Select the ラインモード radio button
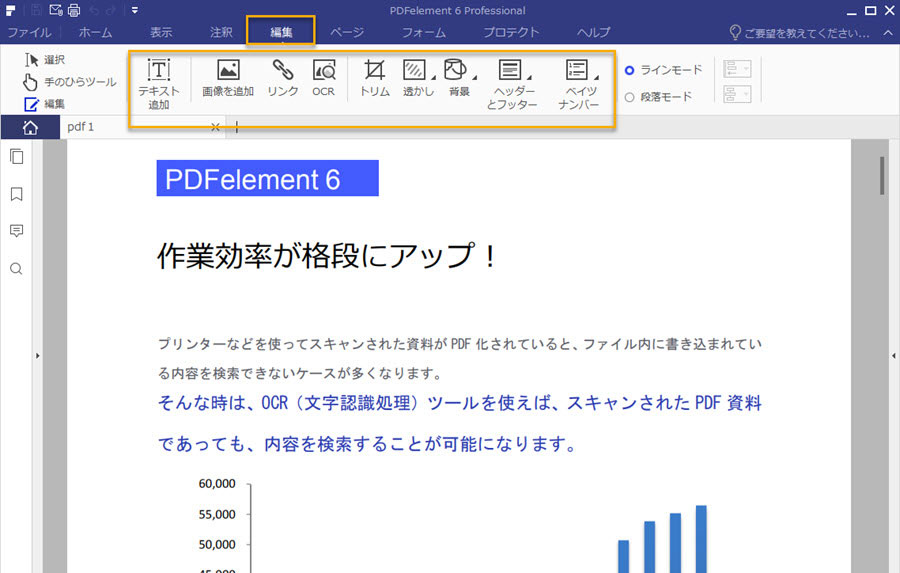 pos(629,70)
